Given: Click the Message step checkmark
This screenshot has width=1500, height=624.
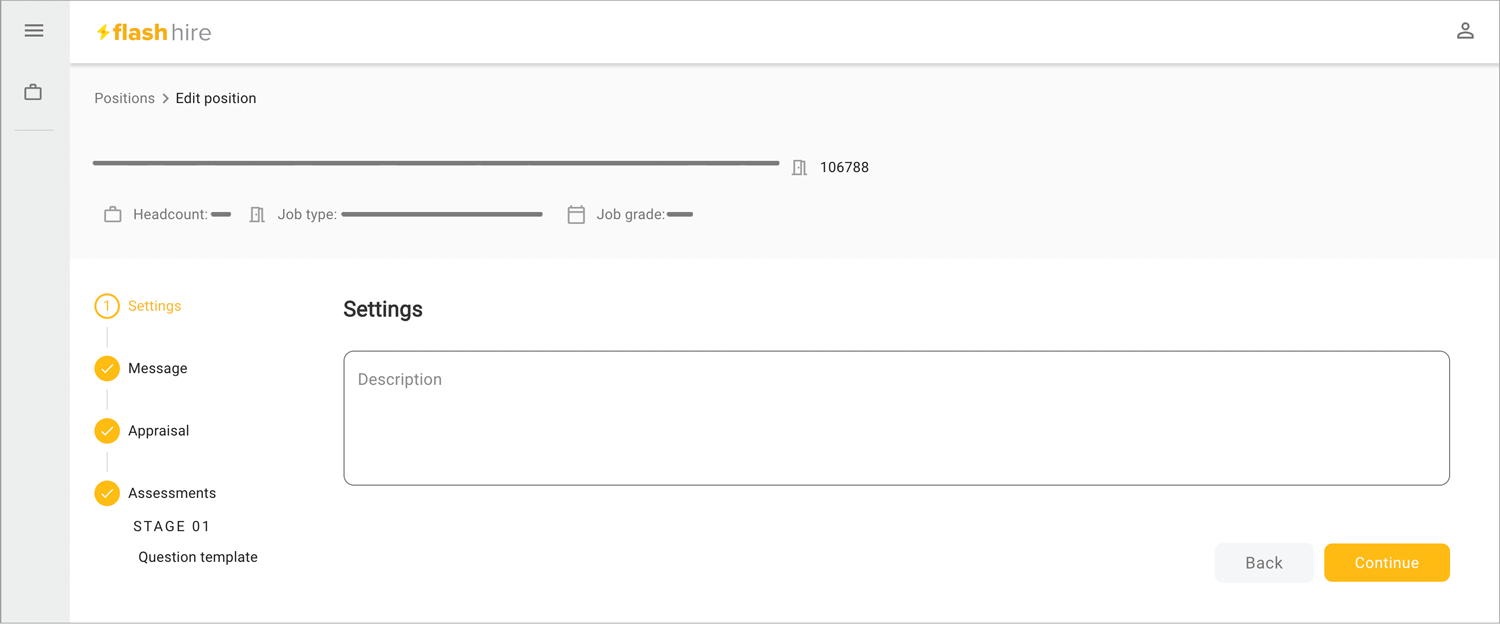Looking at the screenshot, I should 107,368.
